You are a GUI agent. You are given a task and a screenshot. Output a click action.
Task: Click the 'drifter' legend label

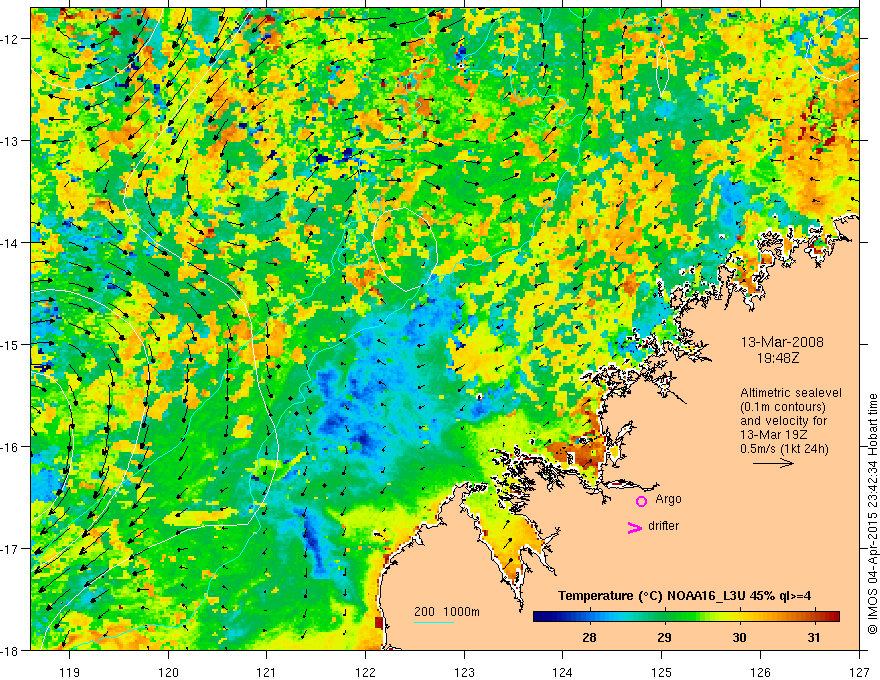coord(663,526)
